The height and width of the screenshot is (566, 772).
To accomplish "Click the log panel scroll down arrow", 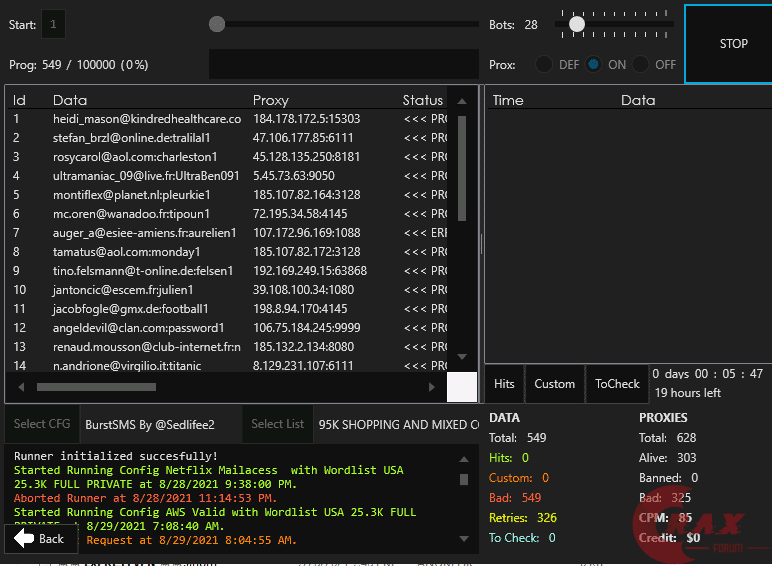I will coord(464,538).
